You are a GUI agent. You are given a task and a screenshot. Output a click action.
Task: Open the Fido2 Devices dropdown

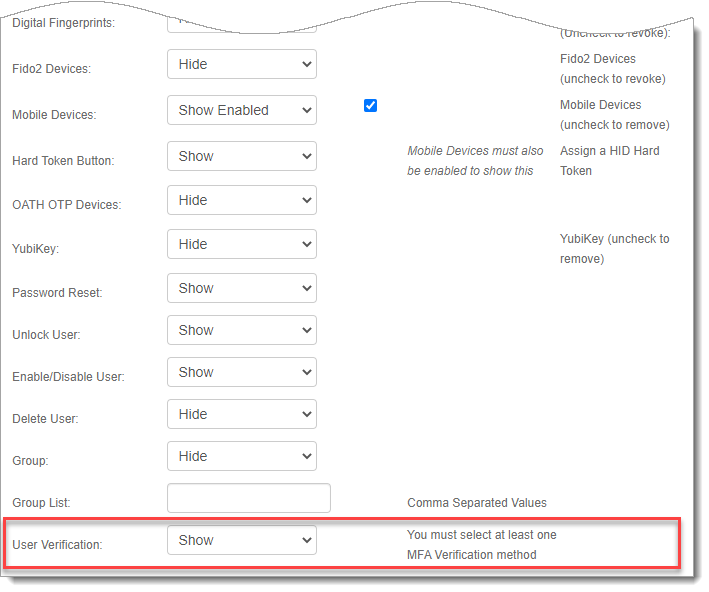pos(241,65)
